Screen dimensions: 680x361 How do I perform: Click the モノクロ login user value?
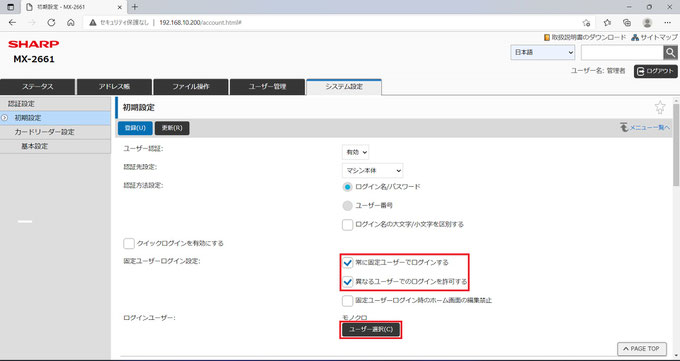click(x=355, y=318)
